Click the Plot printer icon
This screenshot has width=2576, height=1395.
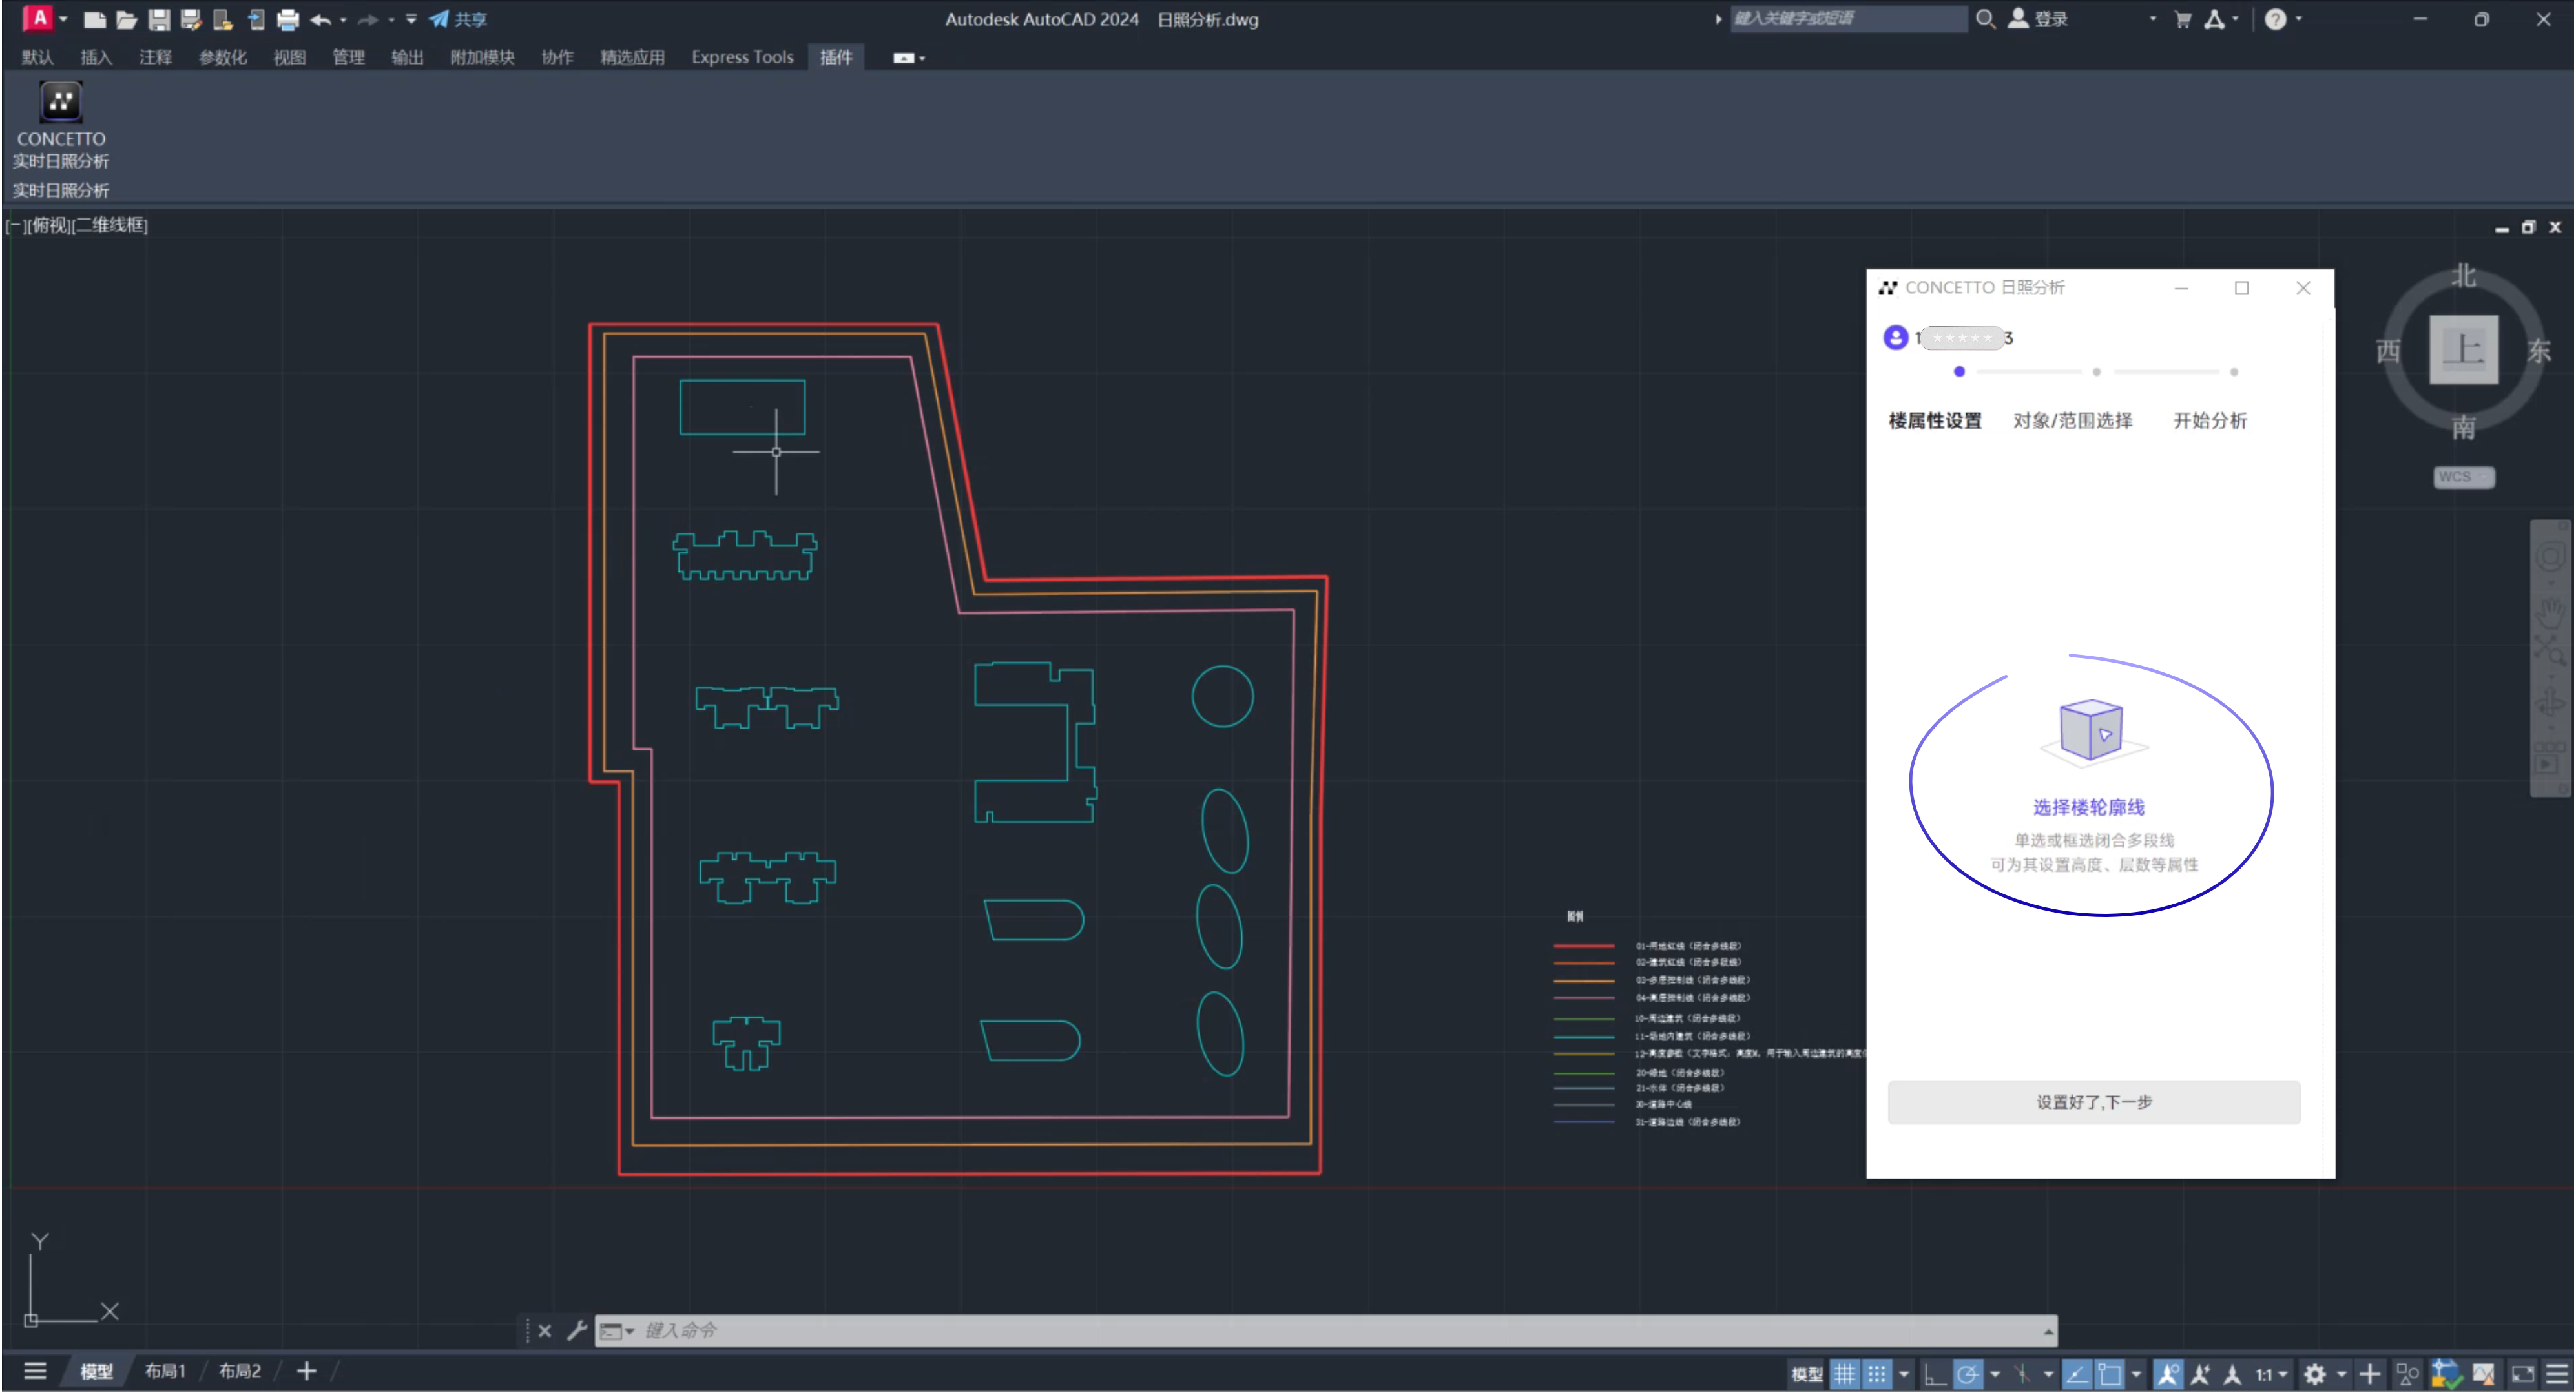click(x=288, y=19)
